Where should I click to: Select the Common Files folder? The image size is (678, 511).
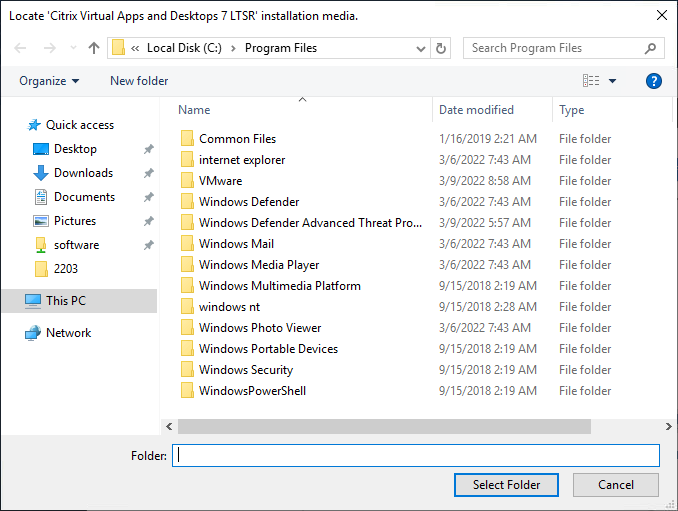pyautogui.click(x=237, y=139)
